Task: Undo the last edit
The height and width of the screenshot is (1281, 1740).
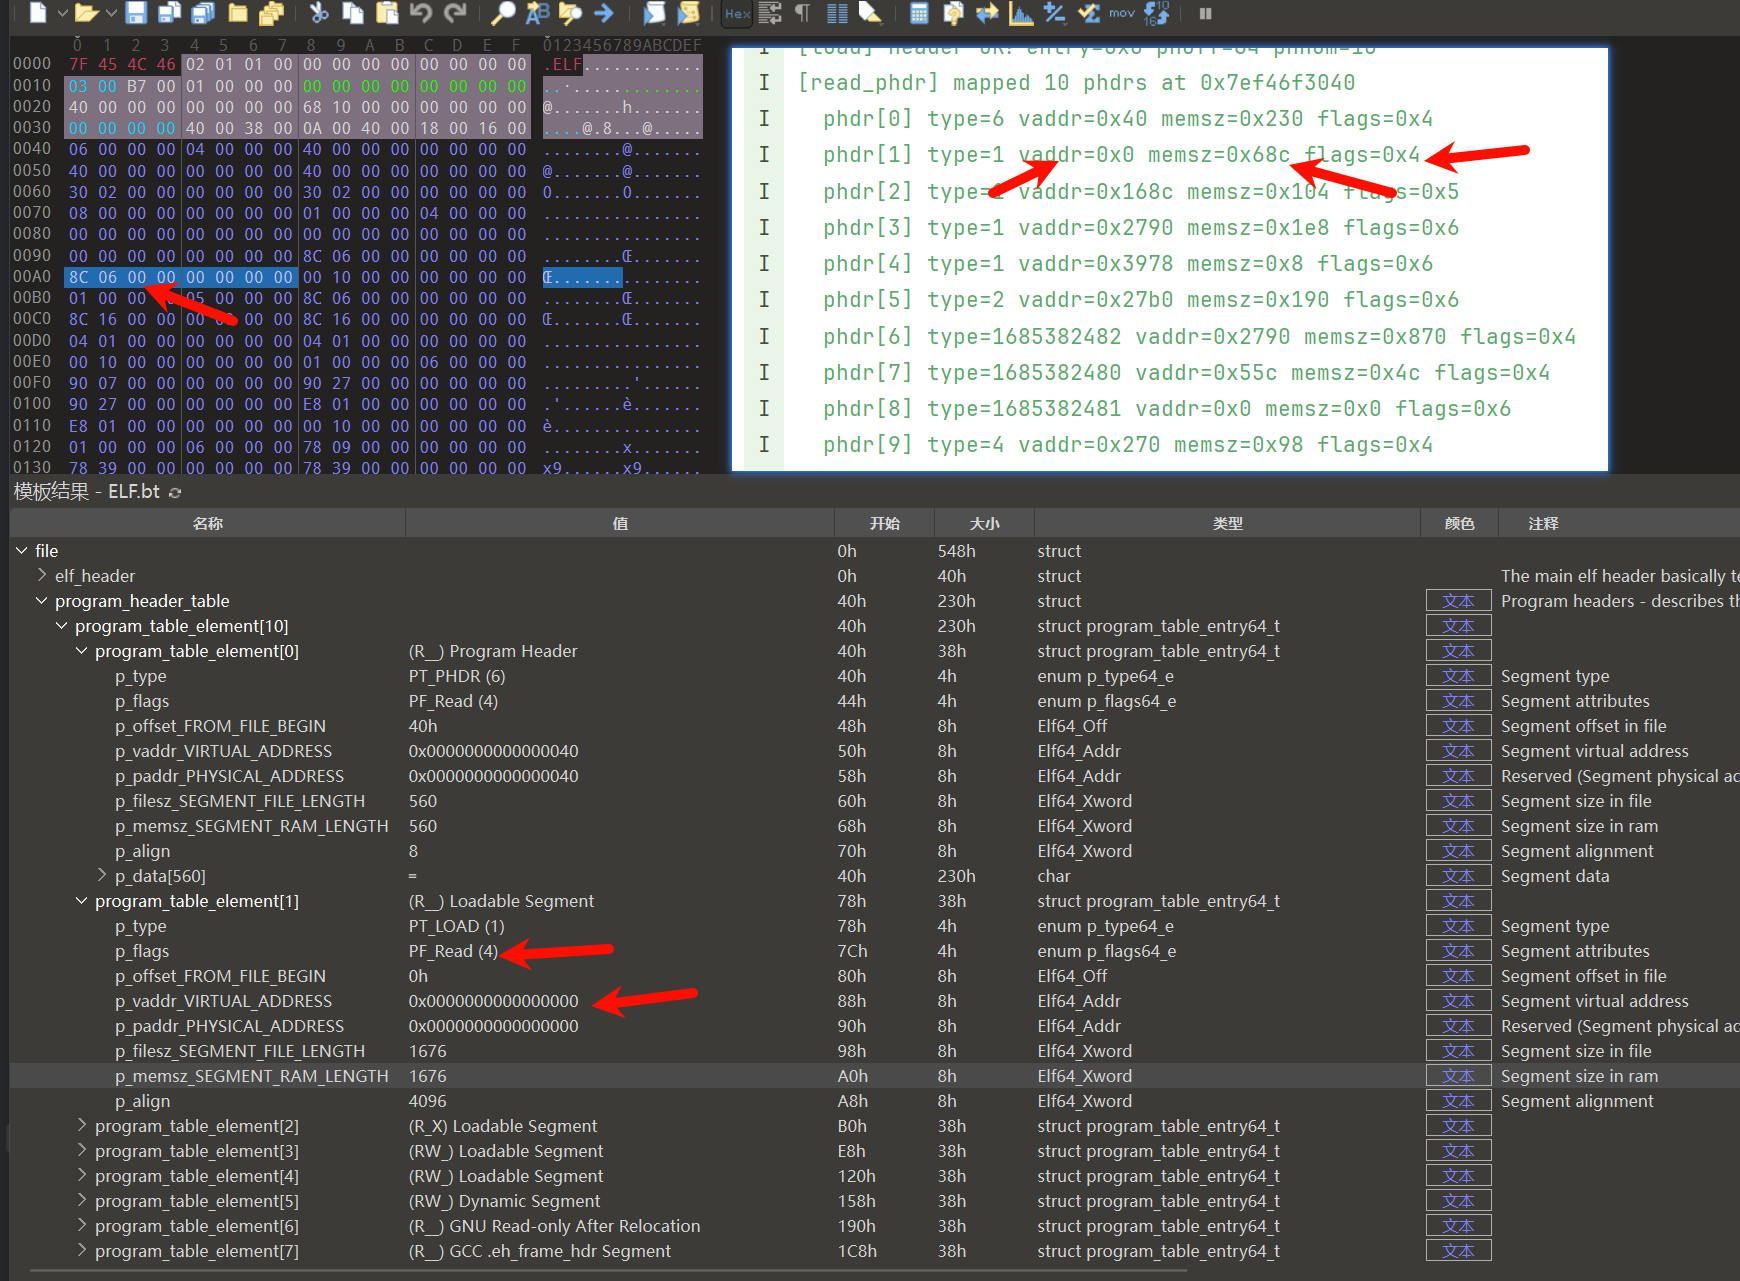Action: [x=421, y=13]
